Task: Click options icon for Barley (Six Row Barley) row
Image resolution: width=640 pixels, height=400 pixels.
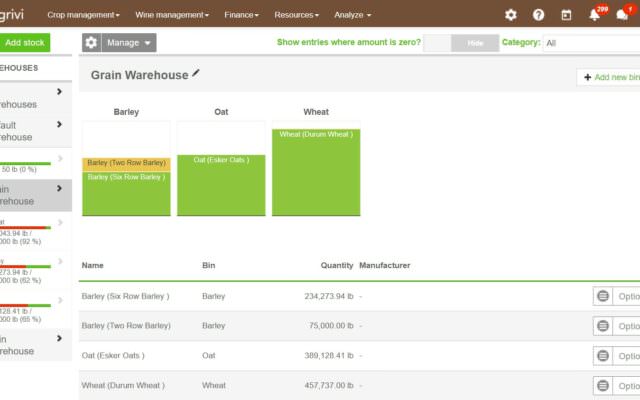Action: [x=603, y=296]
